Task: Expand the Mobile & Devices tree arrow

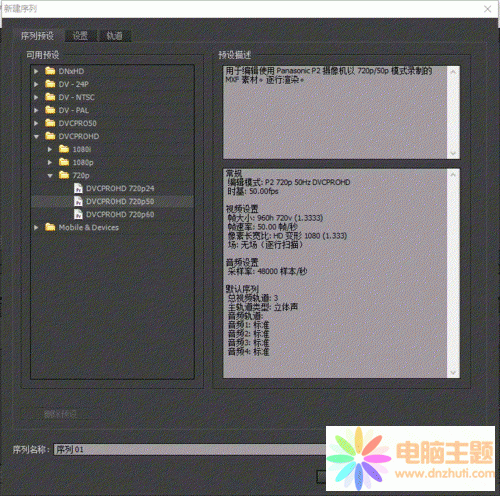Action: pos(36,227)
